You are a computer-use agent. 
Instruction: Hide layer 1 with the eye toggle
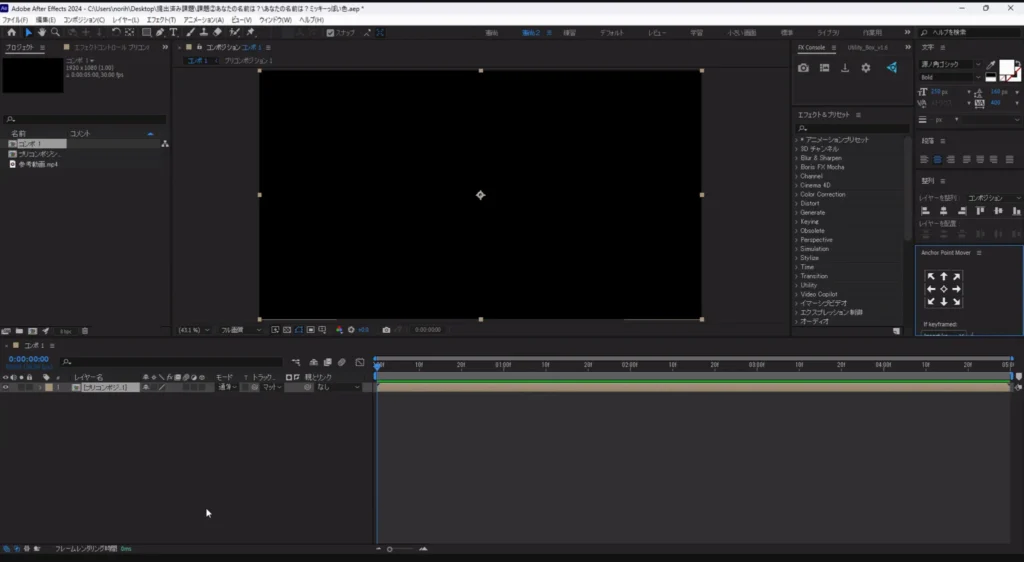(6, 387)
